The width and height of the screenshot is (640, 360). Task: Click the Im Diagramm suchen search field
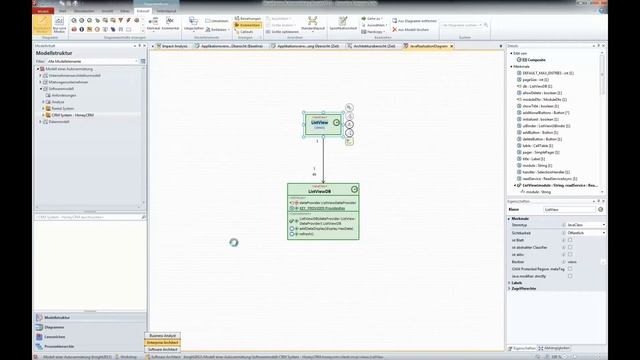click(461, 25)
